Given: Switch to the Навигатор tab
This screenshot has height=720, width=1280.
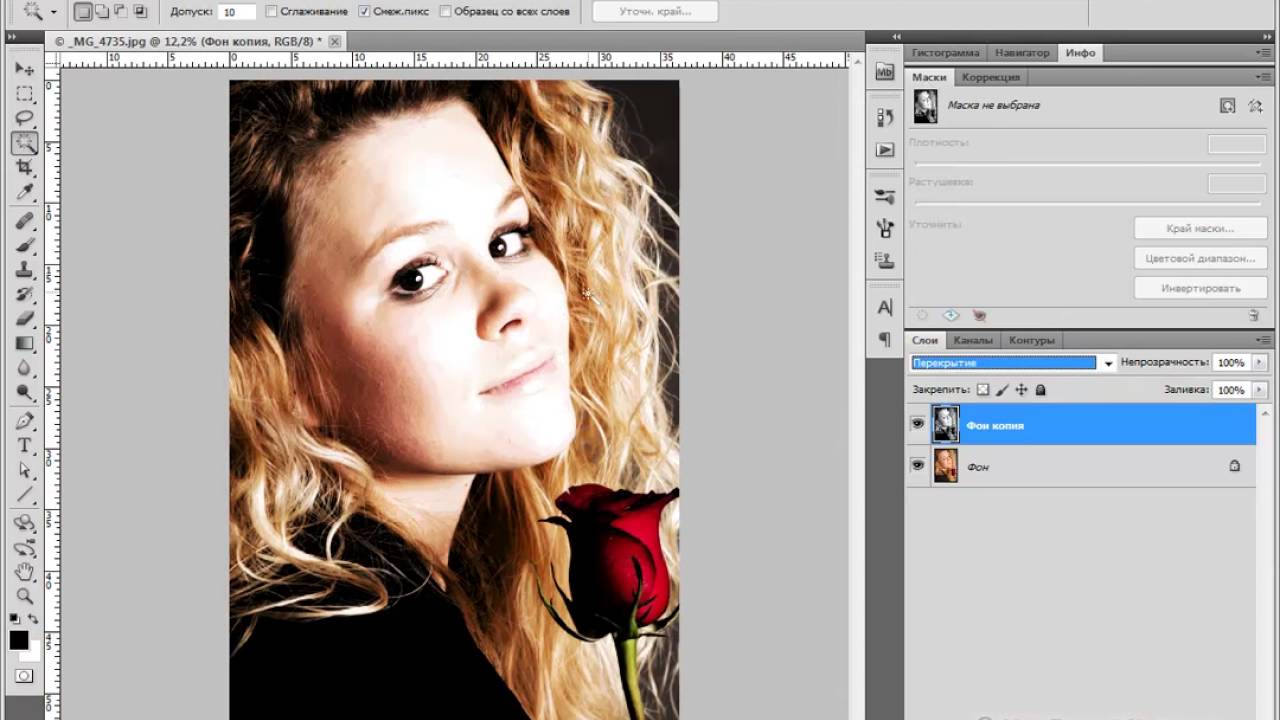Looking at the screenshot, I should (1022, 53).
